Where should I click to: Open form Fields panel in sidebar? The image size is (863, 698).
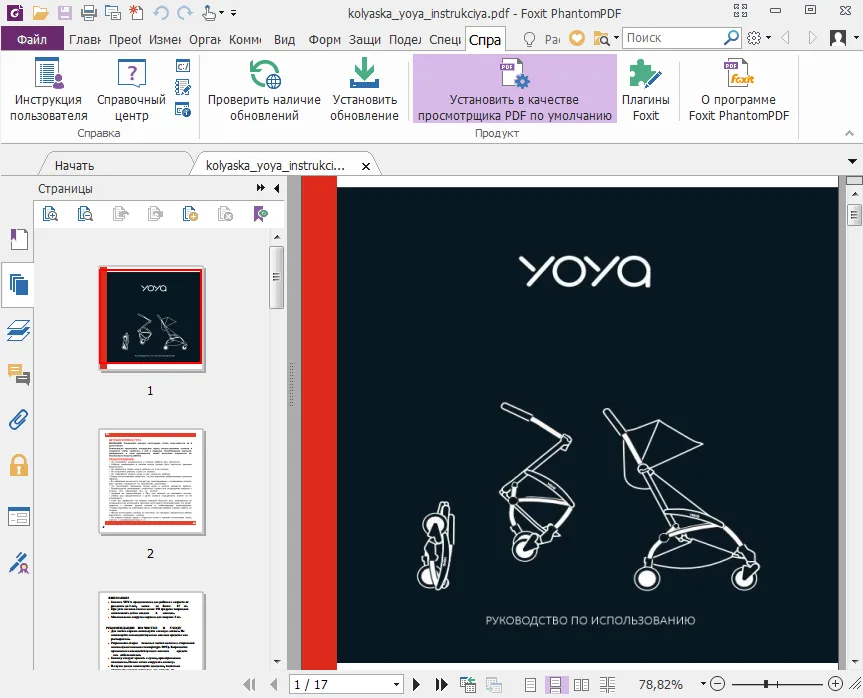coord(19,517)
